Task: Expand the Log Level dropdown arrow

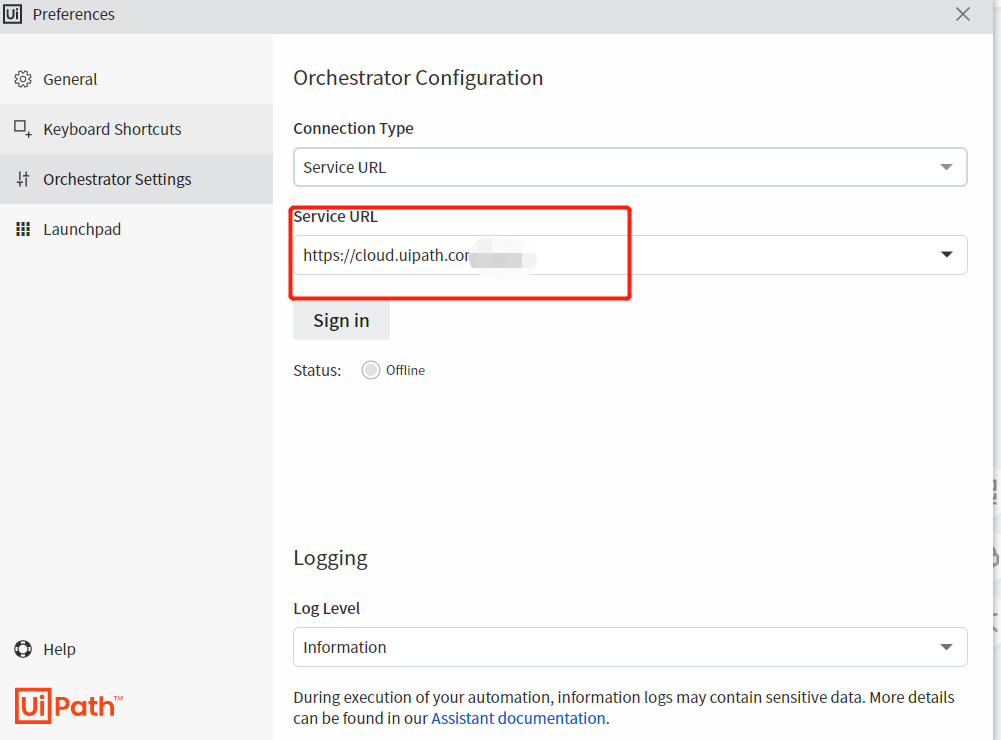Action: 946,647
